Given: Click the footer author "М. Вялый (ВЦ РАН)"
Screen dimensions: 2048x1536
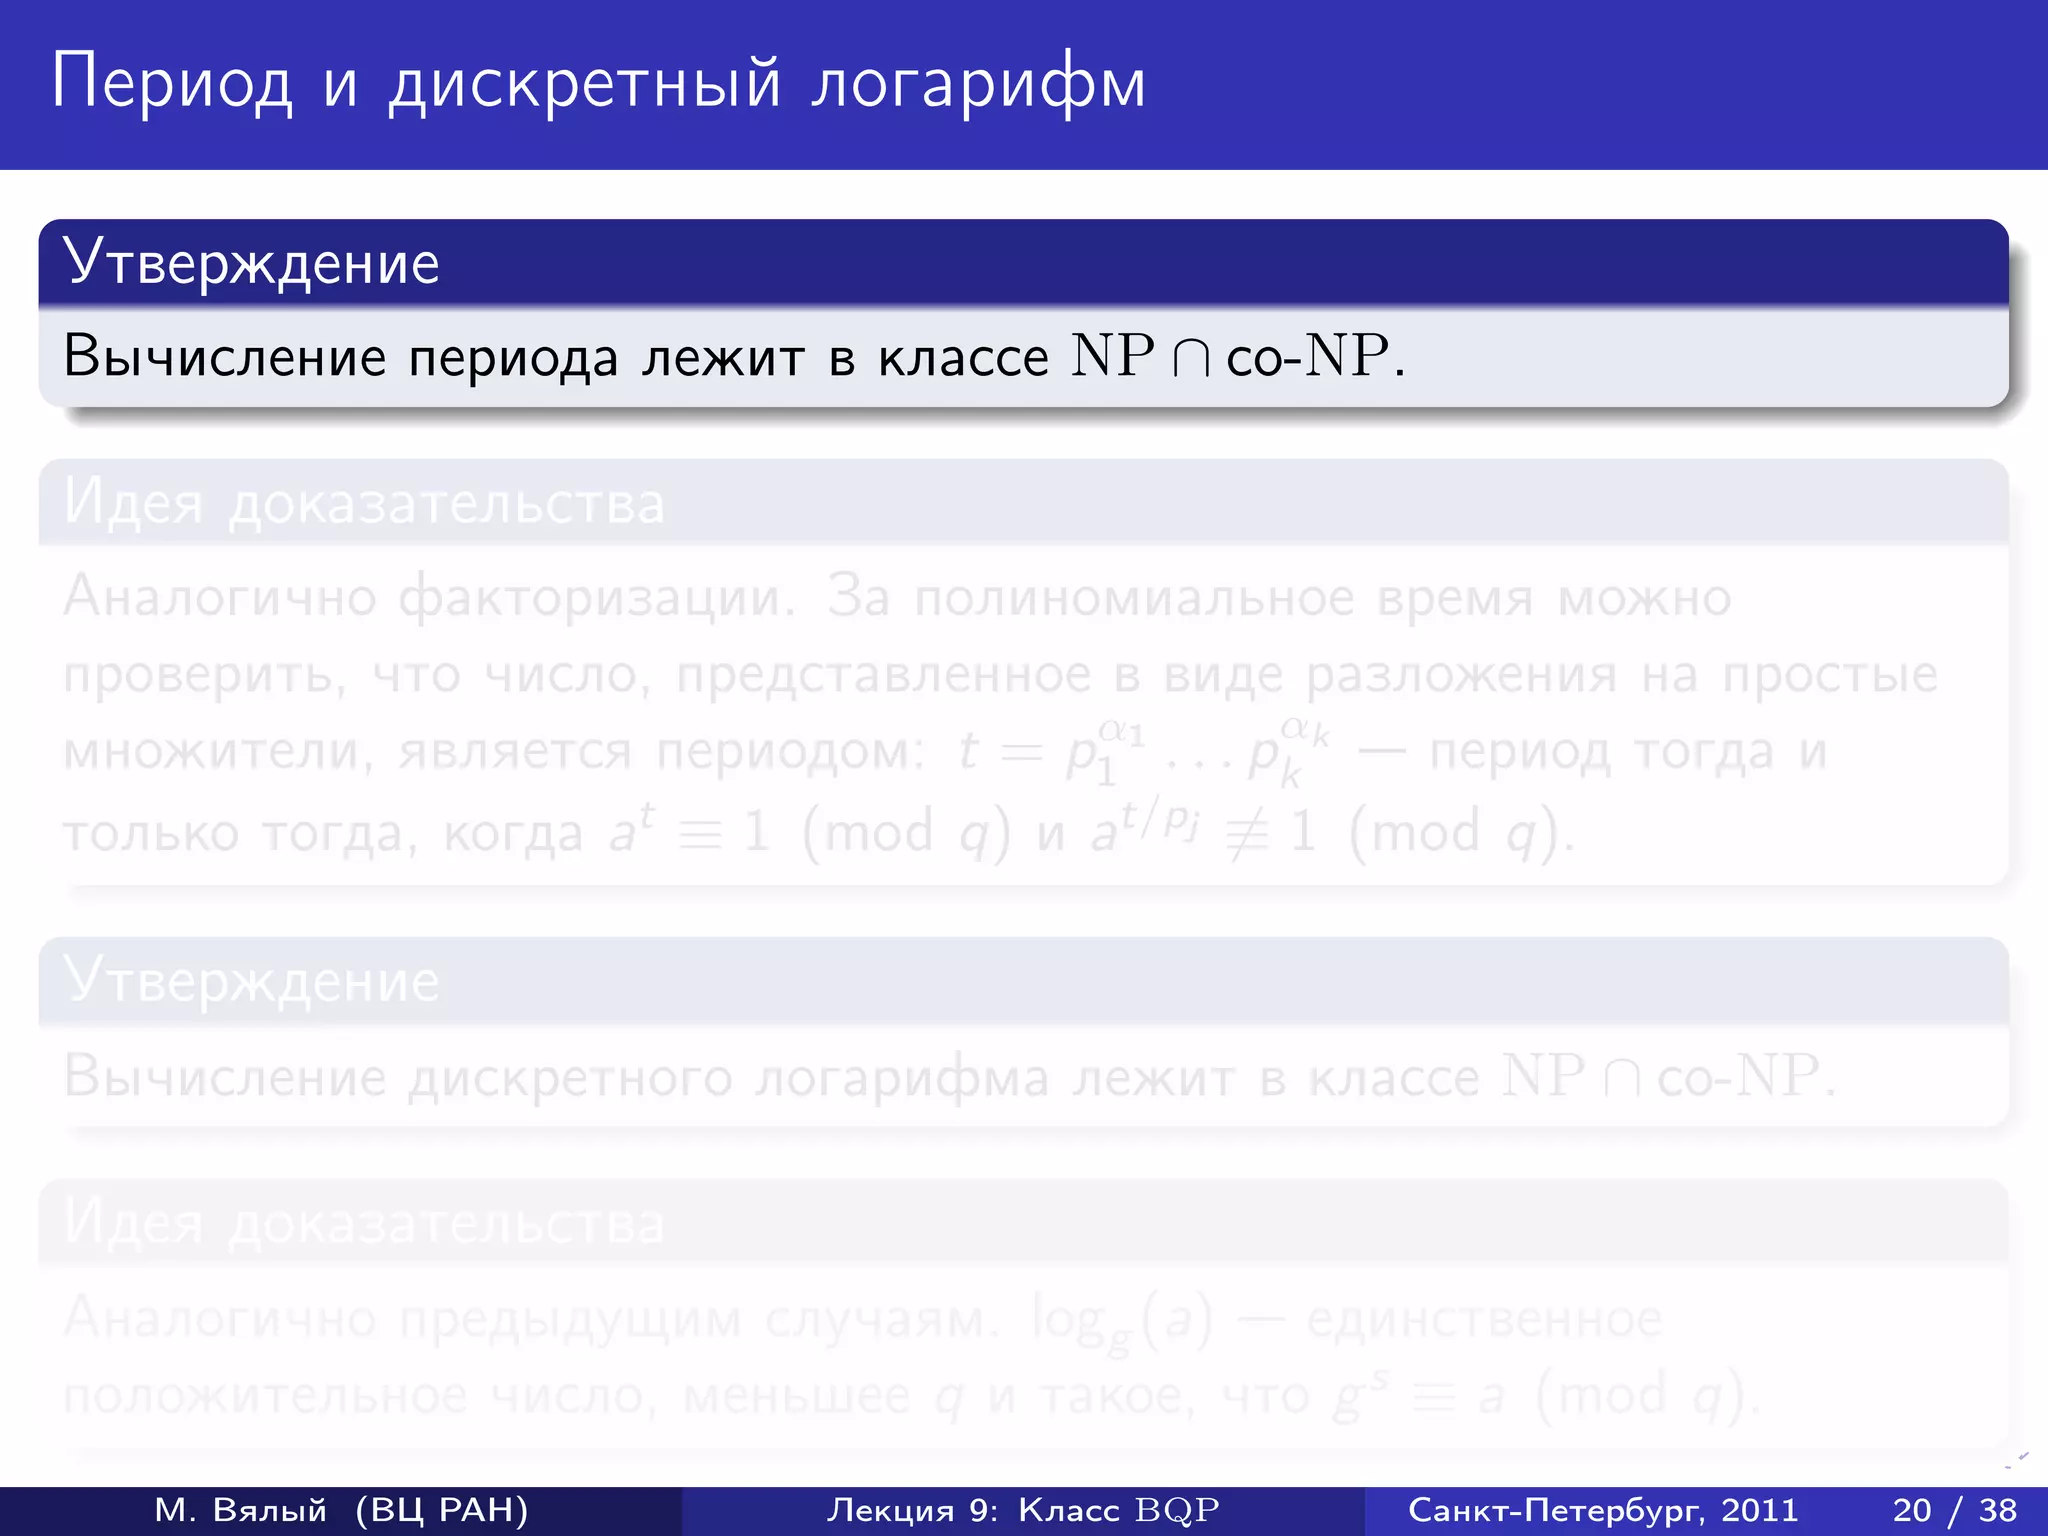Looking at the screenshot, I should tap(341, 1510).
